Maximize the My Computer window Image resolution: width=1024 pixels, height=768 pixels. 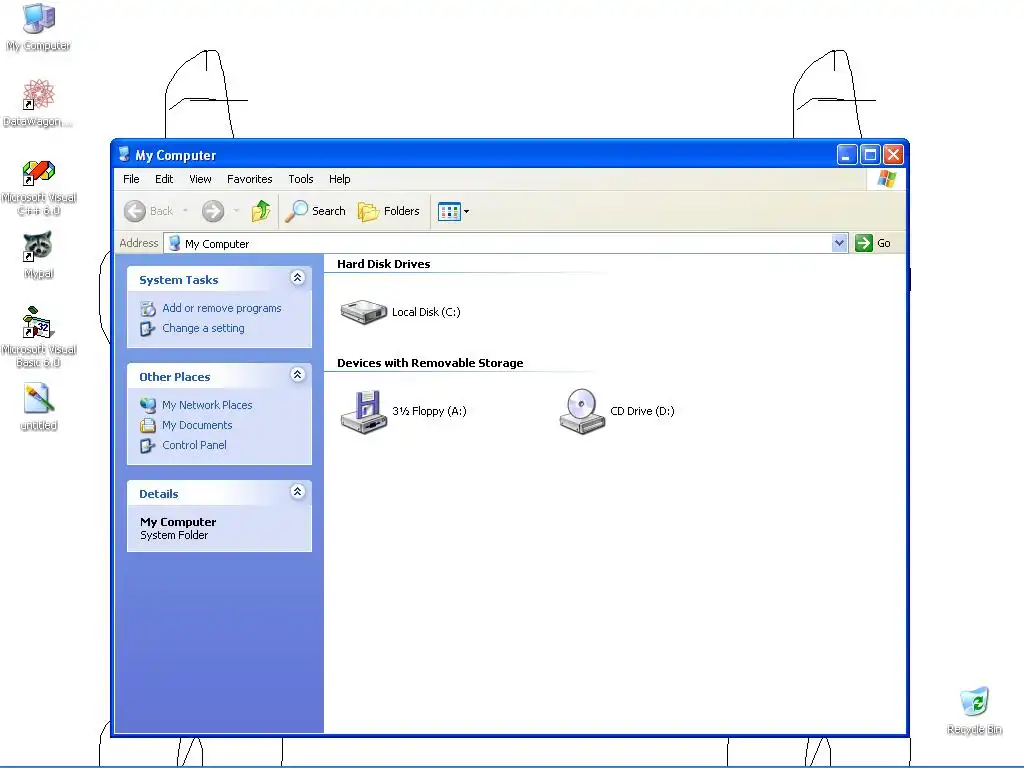[871, 155]
